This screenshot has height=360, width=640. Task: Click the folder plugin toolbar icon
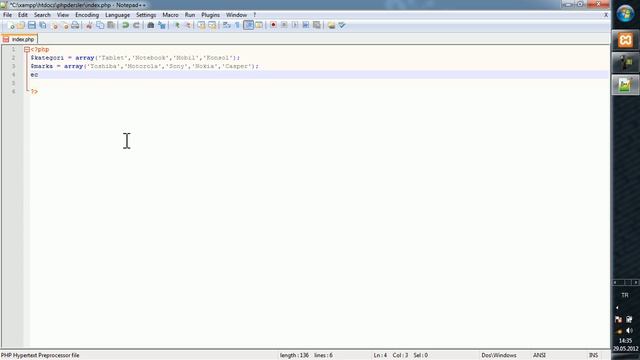point(331,25)
